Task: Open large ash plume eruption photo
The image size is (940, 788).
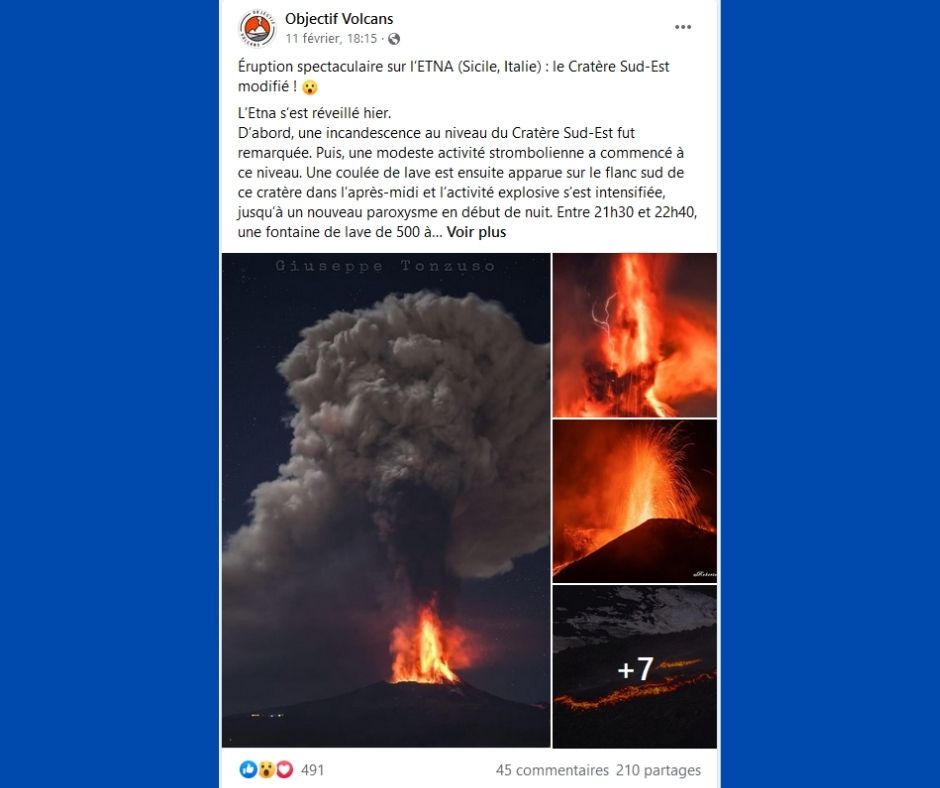Action: tap(386, 500)
